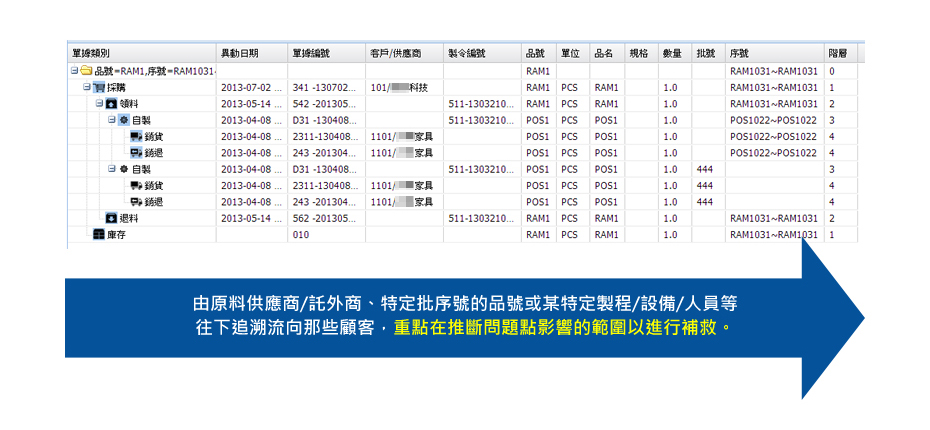Sort by 異動日期 column header

pos(240,52)
